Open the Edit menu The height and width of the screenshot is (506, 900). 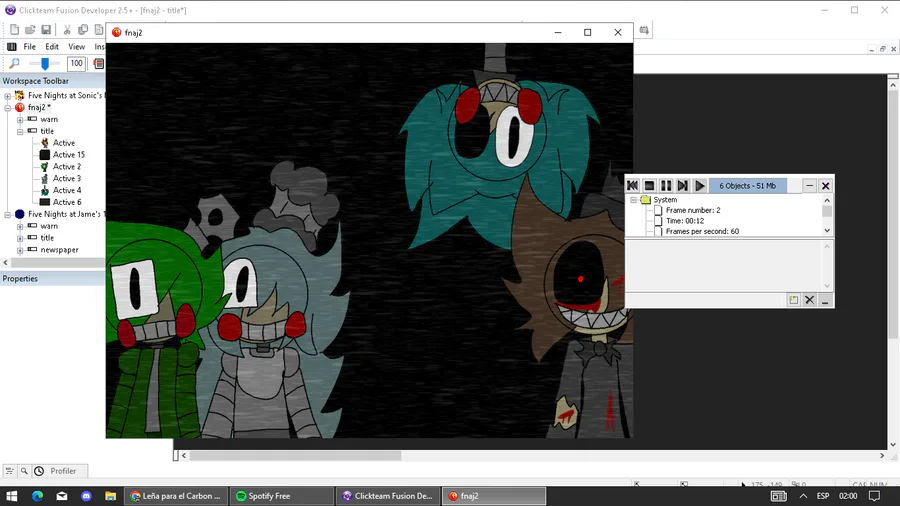(52, 46)
